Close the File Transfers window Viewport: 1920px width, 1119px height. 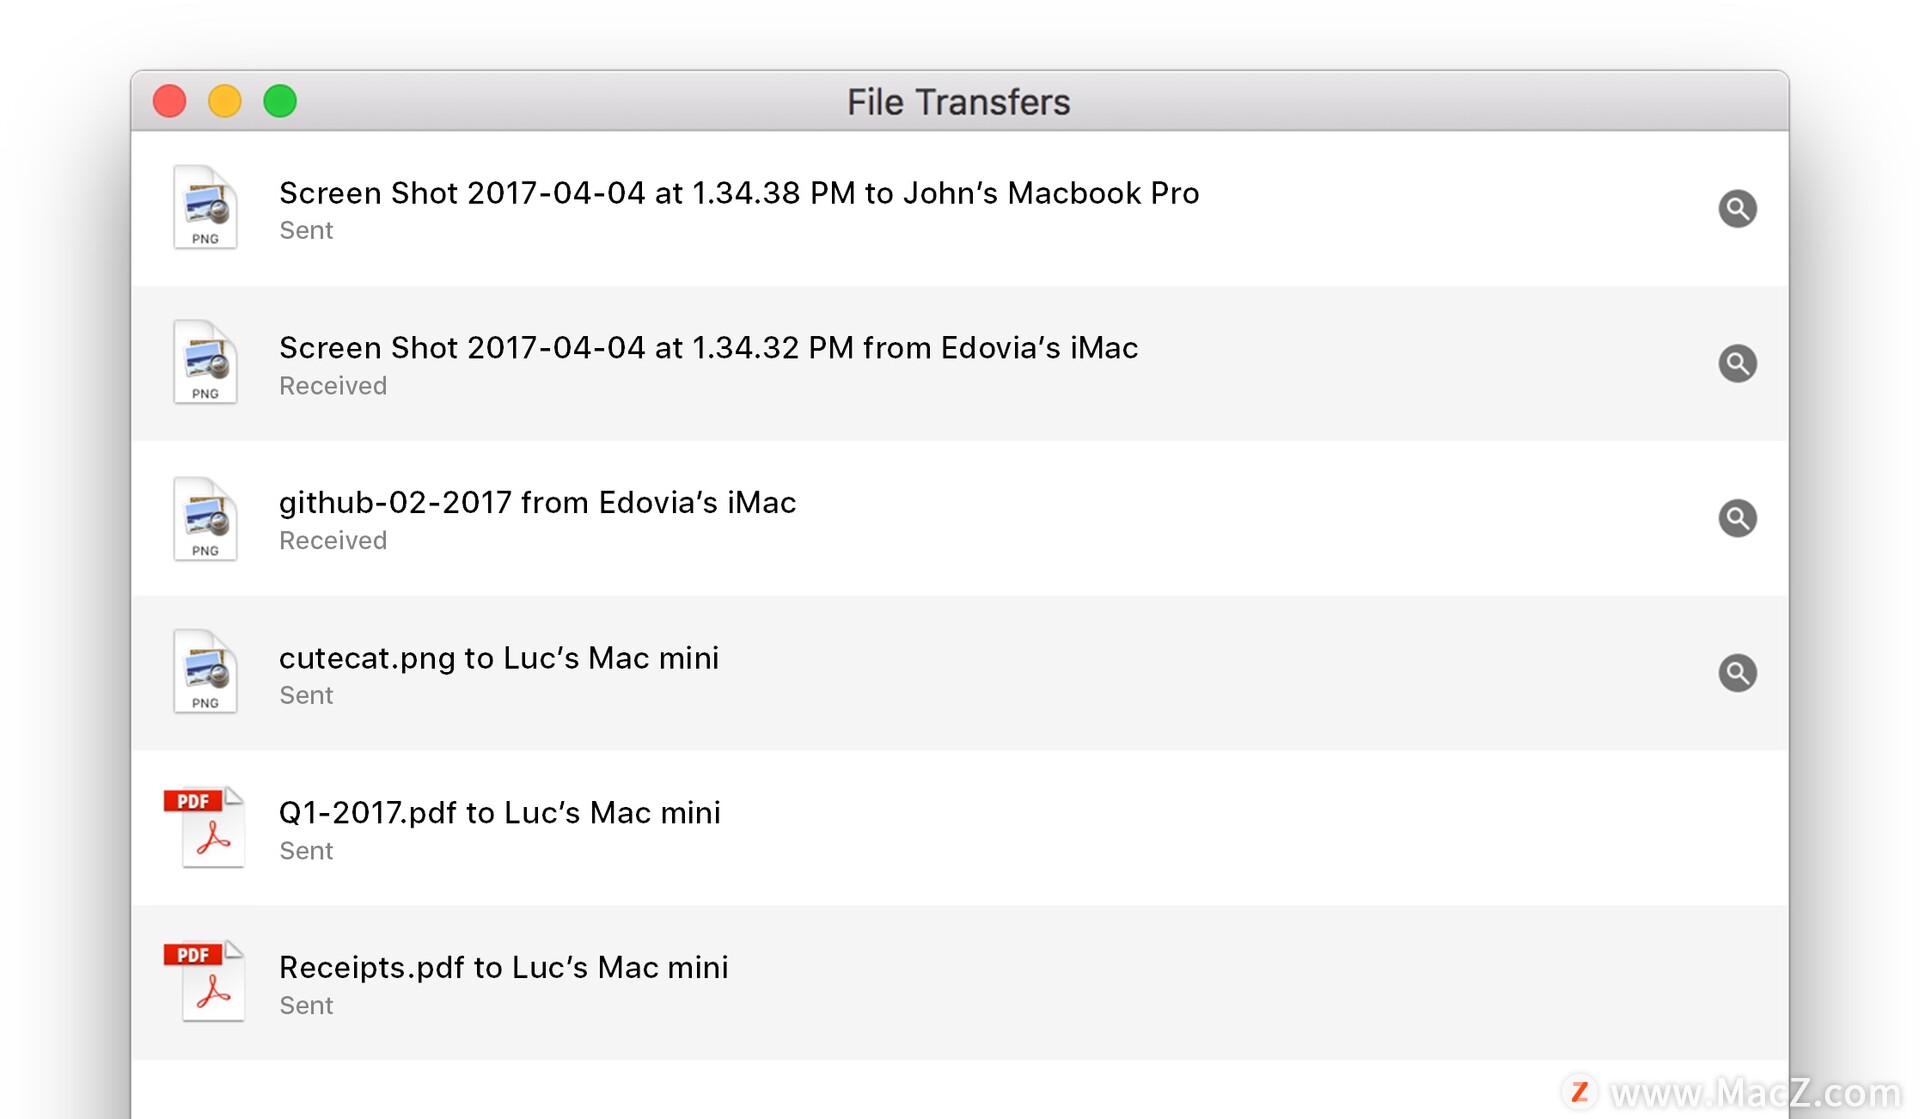point(170,101)
